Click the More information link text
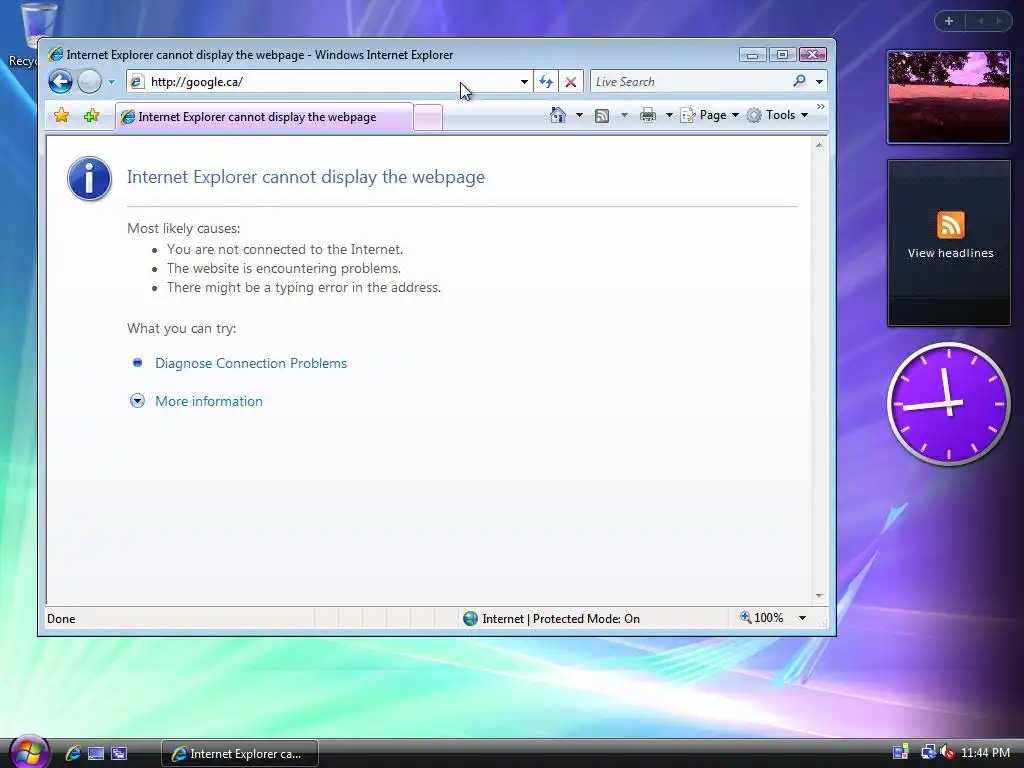The height and width of the screenshot is (768, 1024). [x=209, y=401]
